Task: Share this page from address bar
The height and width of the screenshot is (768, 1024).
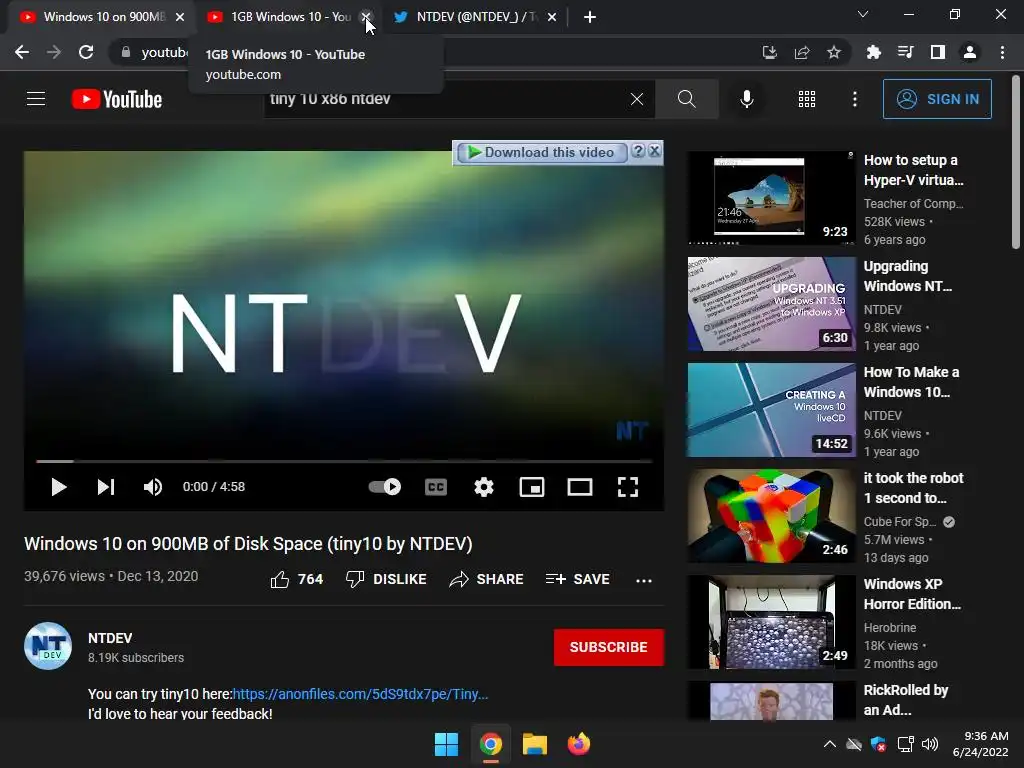Action: 802,52
